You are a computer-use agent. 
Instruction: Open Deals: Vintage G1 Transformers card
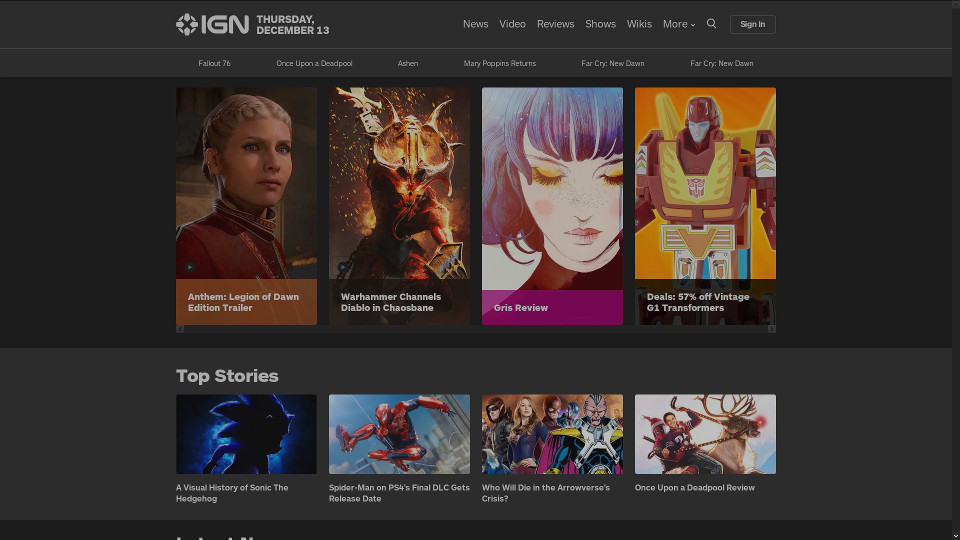[x=705, y=206]
